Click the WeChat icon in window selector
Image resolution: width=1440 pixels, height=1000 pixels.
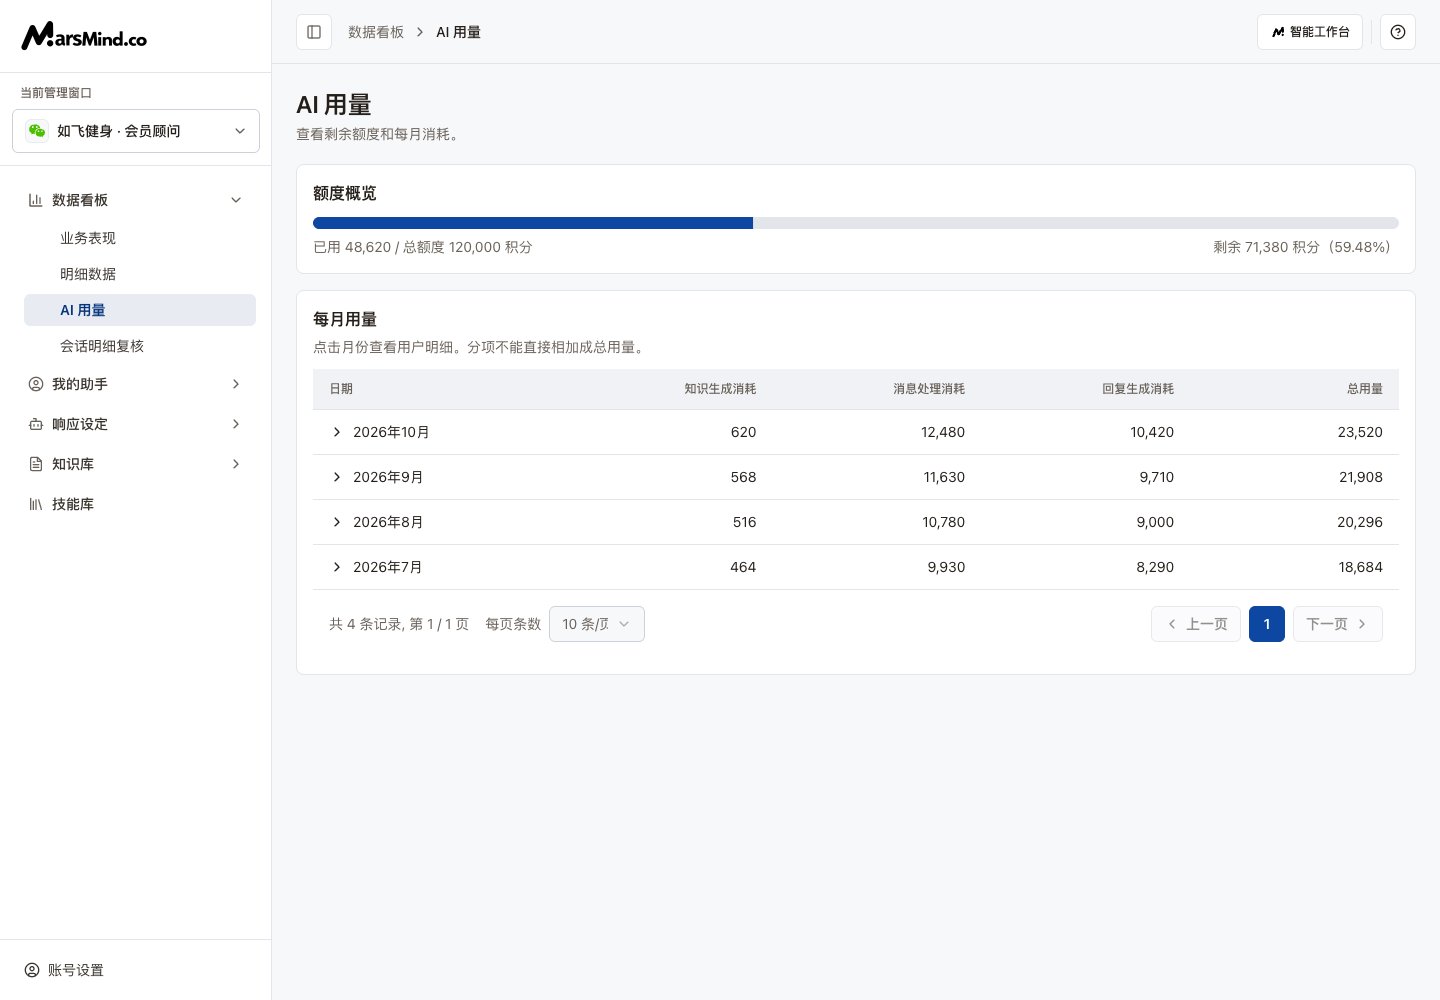click(x=37, y=131)
